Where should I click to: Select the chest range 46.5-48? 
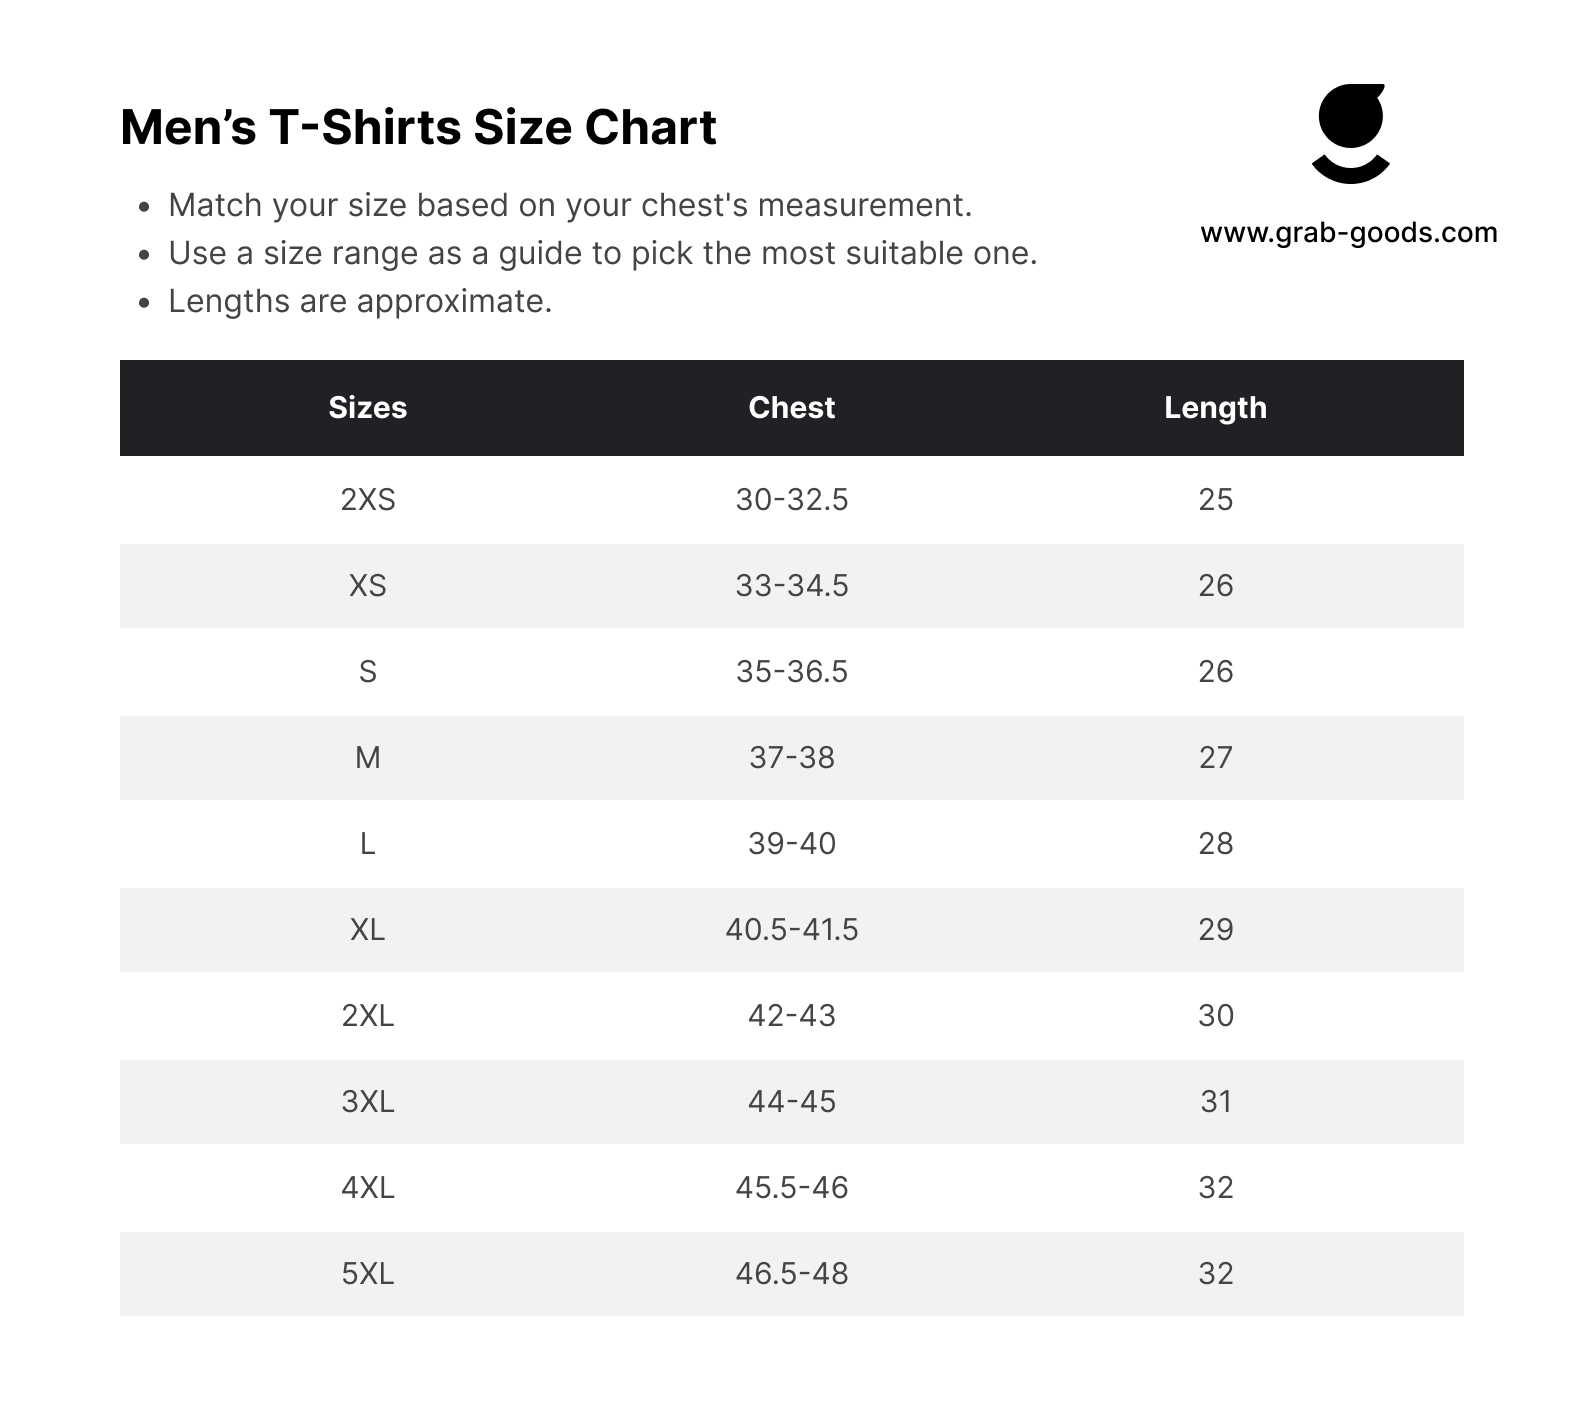[792, 1273]
